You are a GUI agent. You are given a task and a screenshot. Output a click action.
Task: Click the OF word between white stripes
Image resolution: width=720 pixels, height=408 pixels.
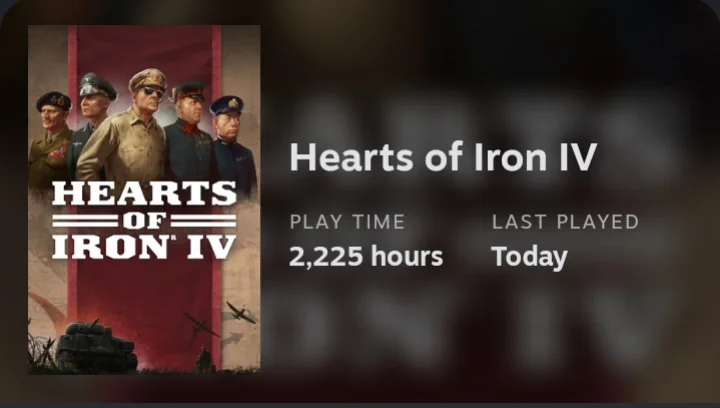(144, 221)
